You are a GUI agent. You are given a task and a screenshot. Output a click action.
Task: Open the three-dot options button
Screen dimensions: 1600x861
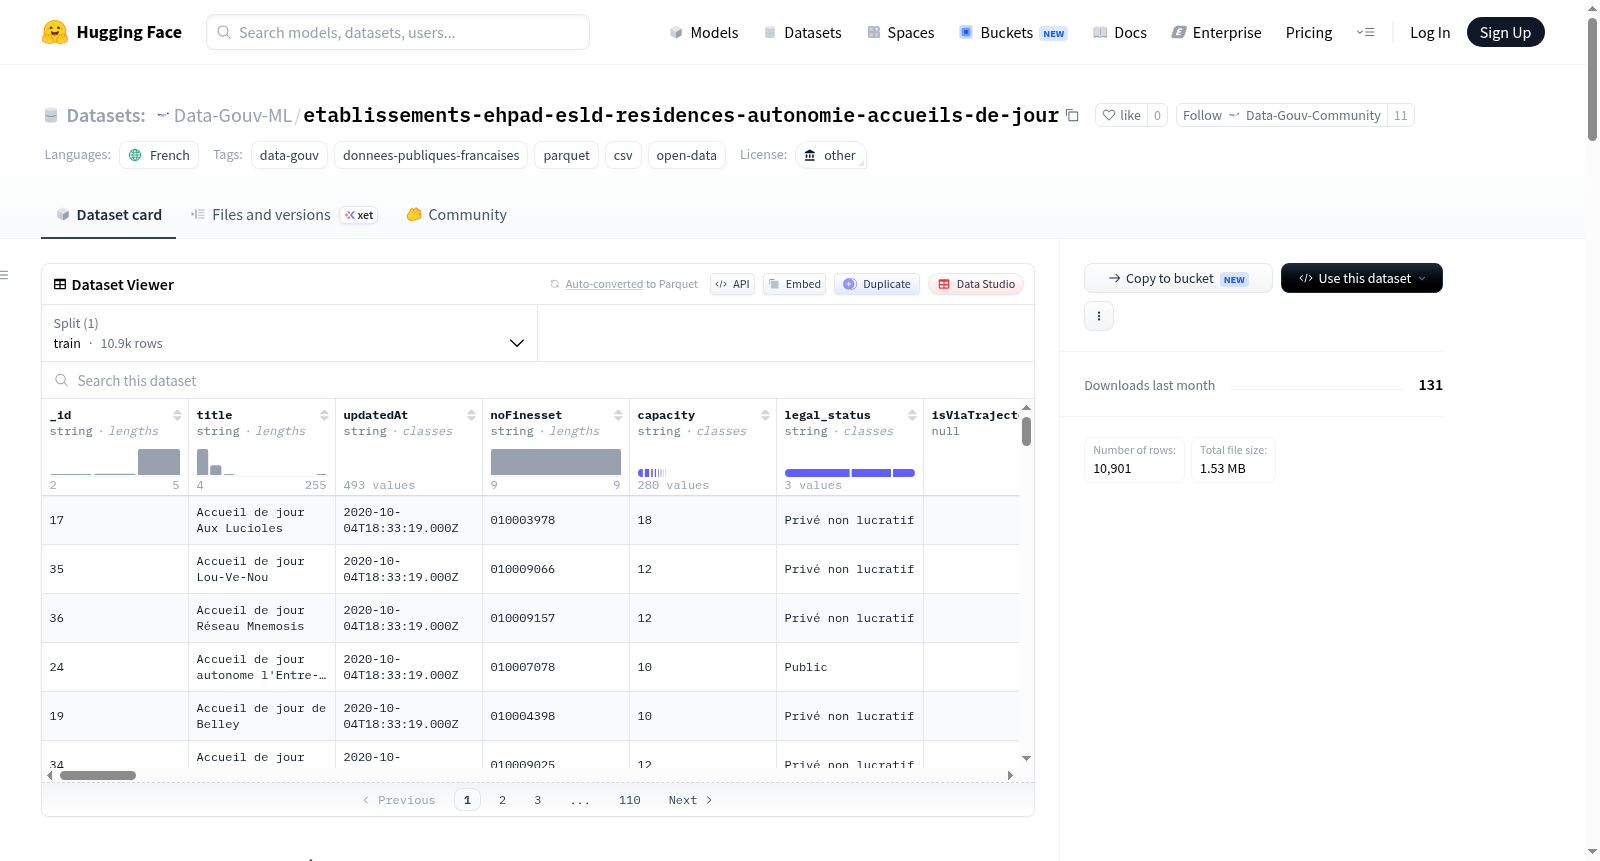point(1099,316)
